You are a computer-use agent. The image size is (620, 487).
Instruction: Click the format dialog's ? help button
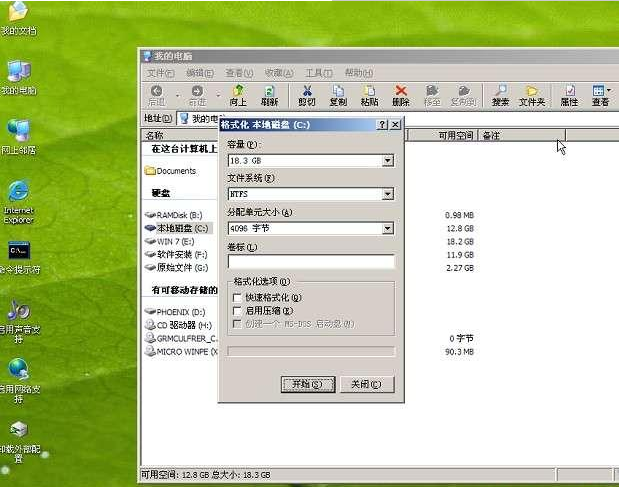(382, 125)
